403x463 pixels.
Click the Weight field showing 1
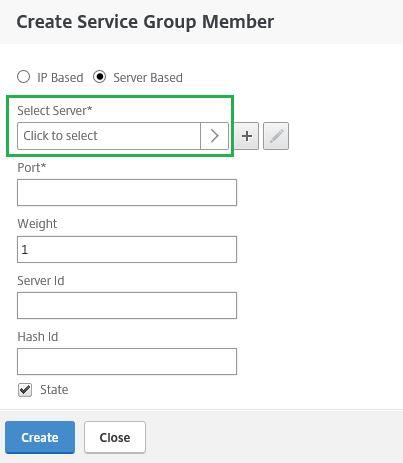coord(127,249)
